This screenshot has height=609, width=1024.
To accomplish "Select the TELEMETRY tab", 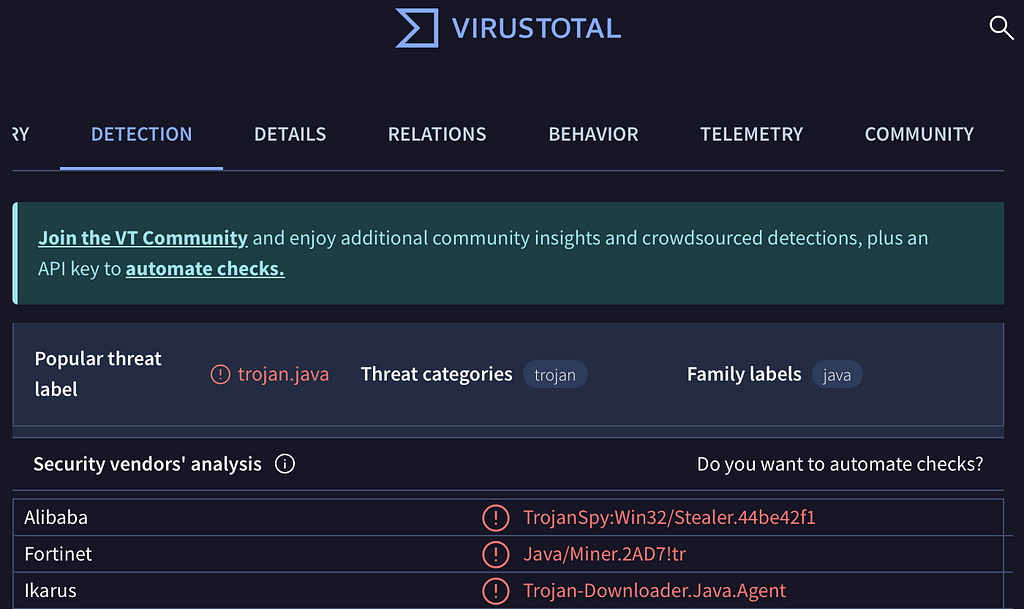I will (x=751, y=134).
